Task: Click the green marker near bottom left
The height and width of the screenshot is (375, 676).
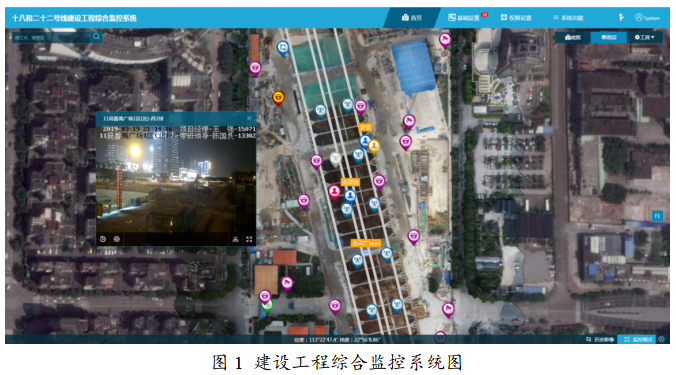Action: tap(268, 306)
